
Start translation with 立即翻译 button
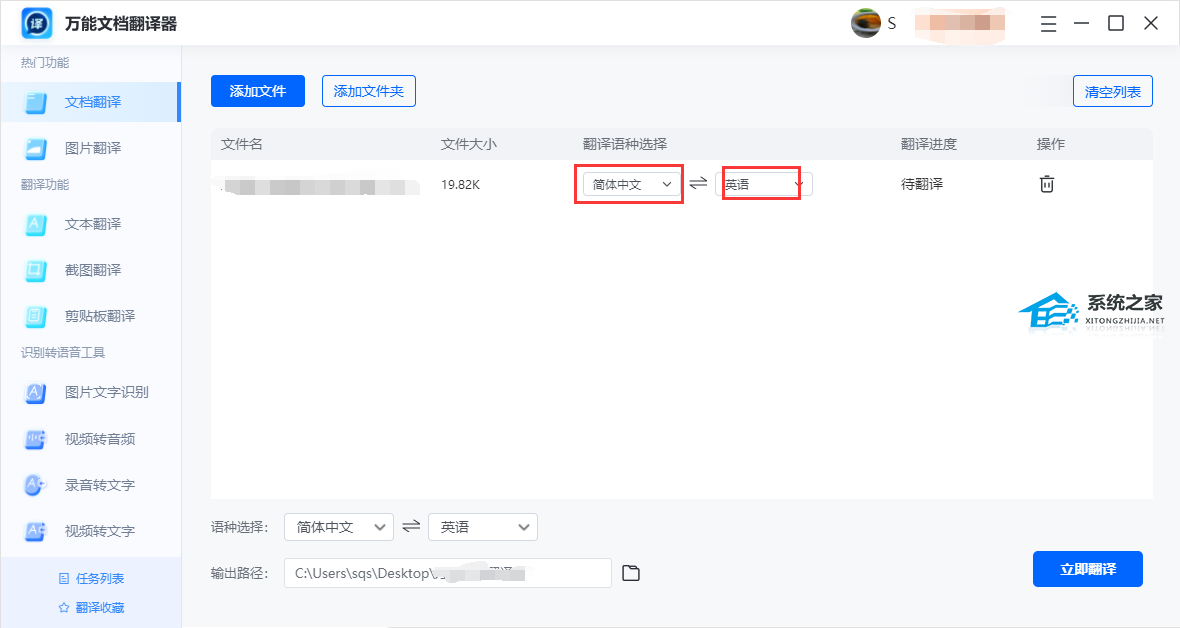point(1087,569)
